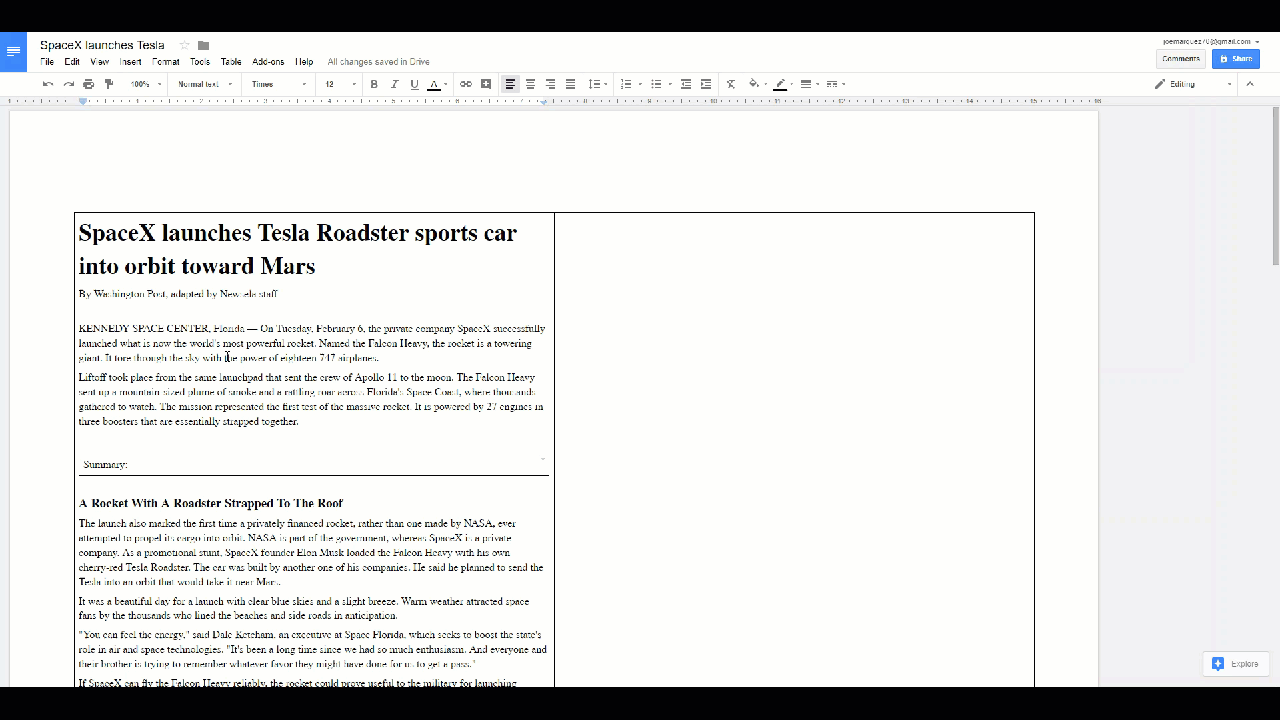Insert a comment with the plus icon
This screenshot has height=720, width=1280.
486,84
